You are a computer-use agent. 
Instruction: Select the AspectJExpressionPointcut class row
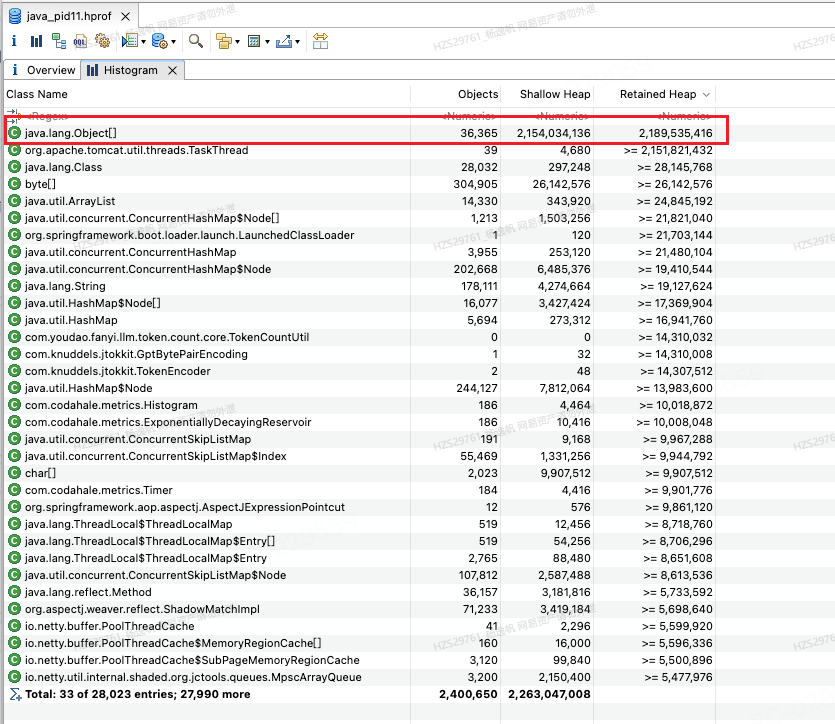pyautogui.click(x=359, y=507)
